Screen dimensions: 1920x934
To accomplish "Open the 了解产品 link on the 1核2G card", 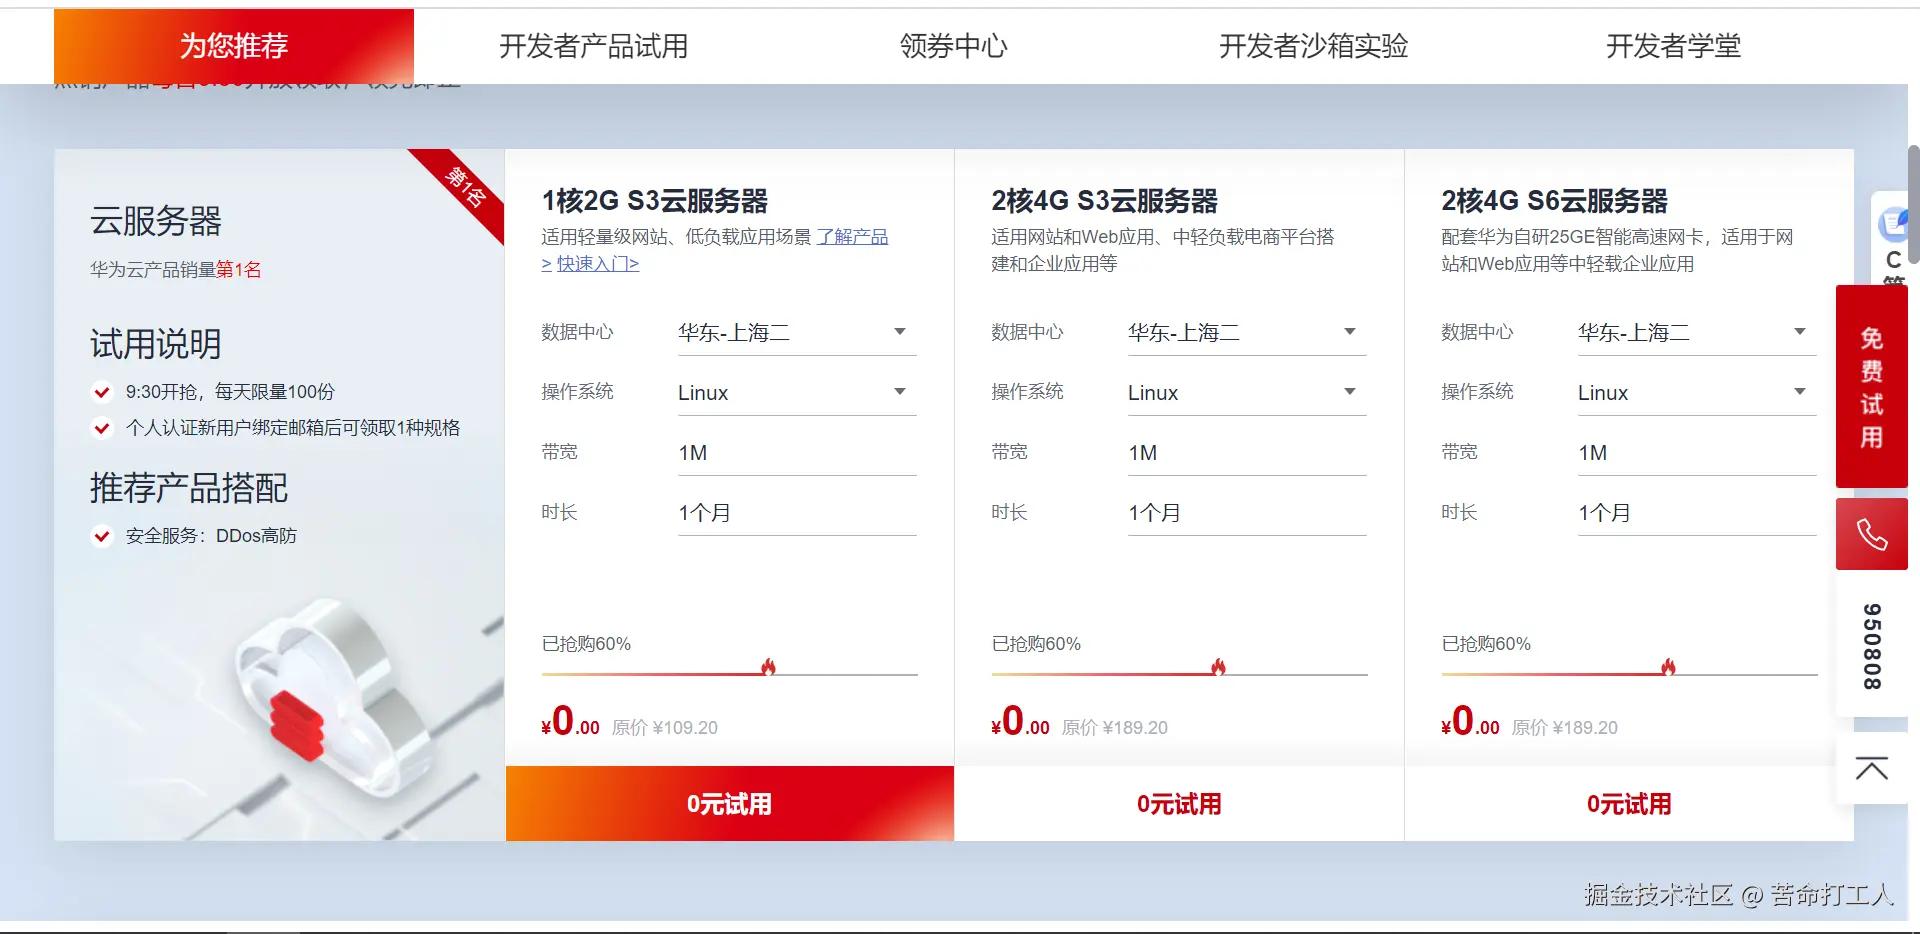I will pos(851,236).
